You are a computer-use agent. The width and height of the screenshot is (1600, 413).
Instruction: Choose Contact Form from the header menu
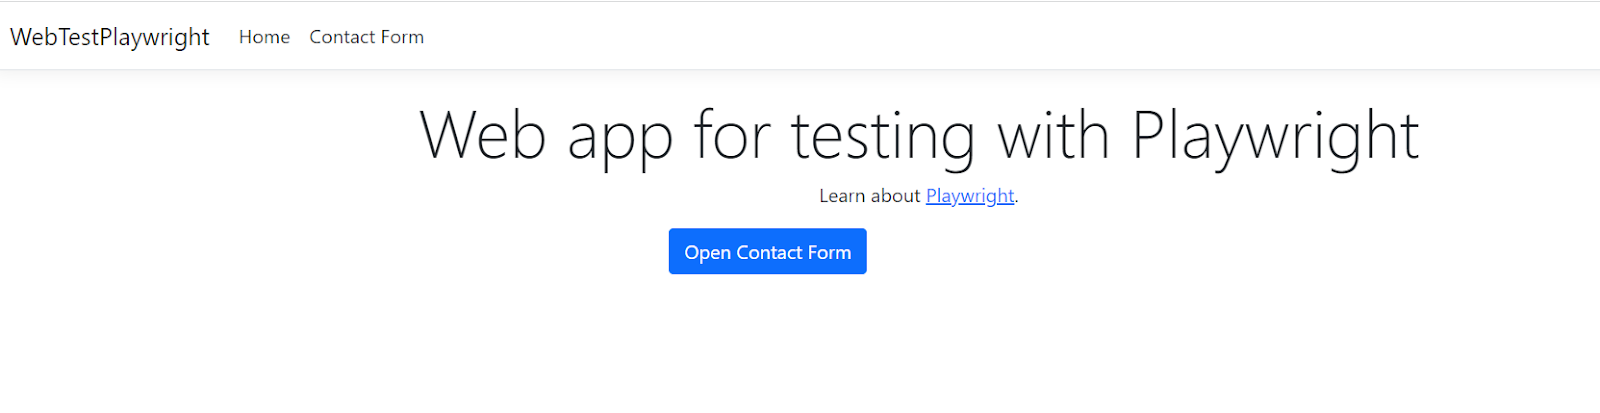(x=366, y=37)
